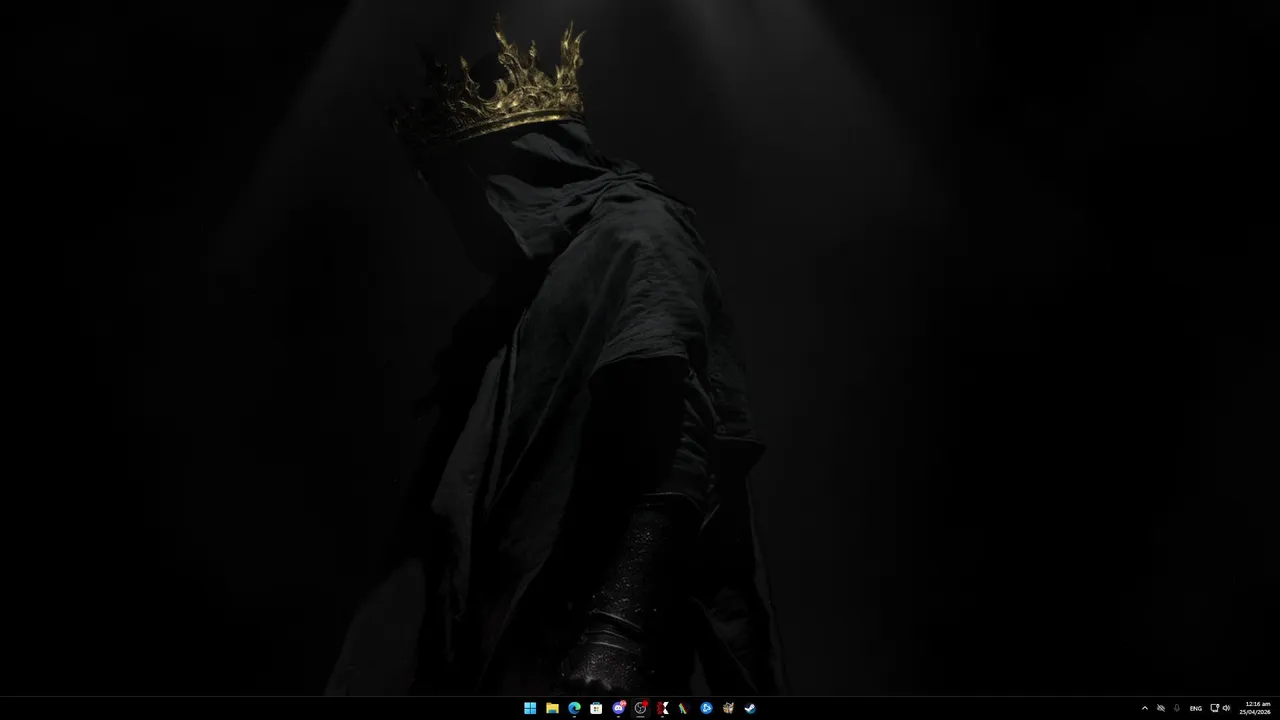Viewport: 1280px width, 720px height.
Task: Open File Explorer from taskbar
Action: [552, 708]
